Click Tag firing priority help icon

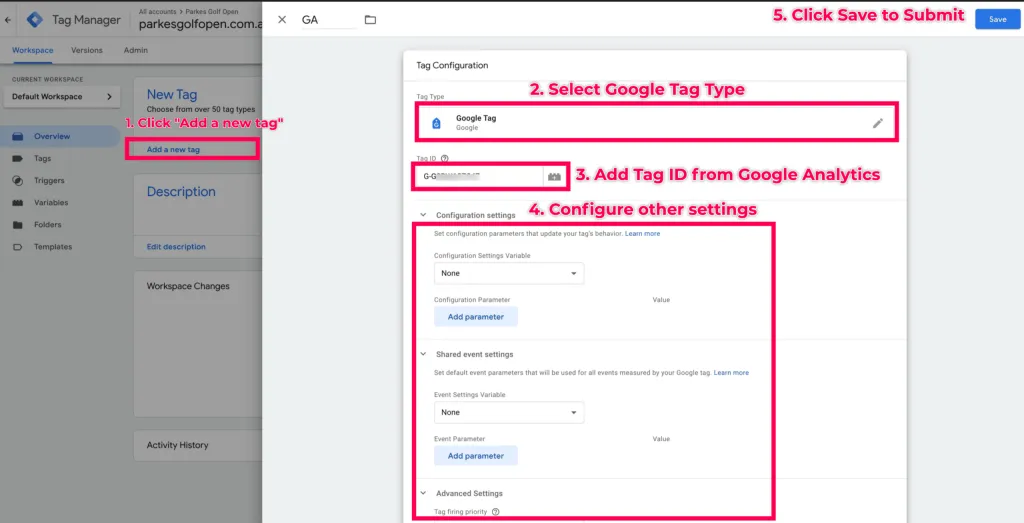coord(496,512)
